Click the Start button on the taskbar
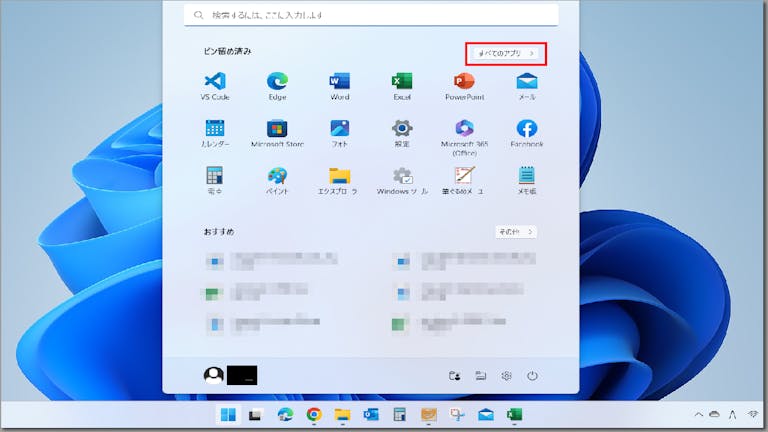The image size is (768, 432). [x=228, y=415]
